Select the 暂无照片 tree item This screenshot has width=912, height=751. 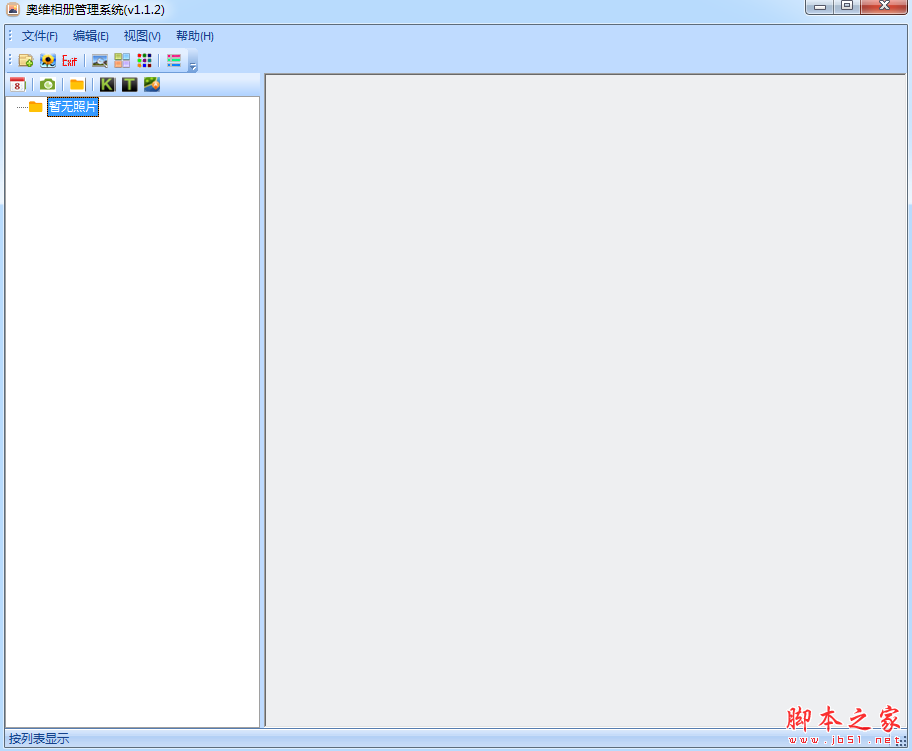point(73,107)
